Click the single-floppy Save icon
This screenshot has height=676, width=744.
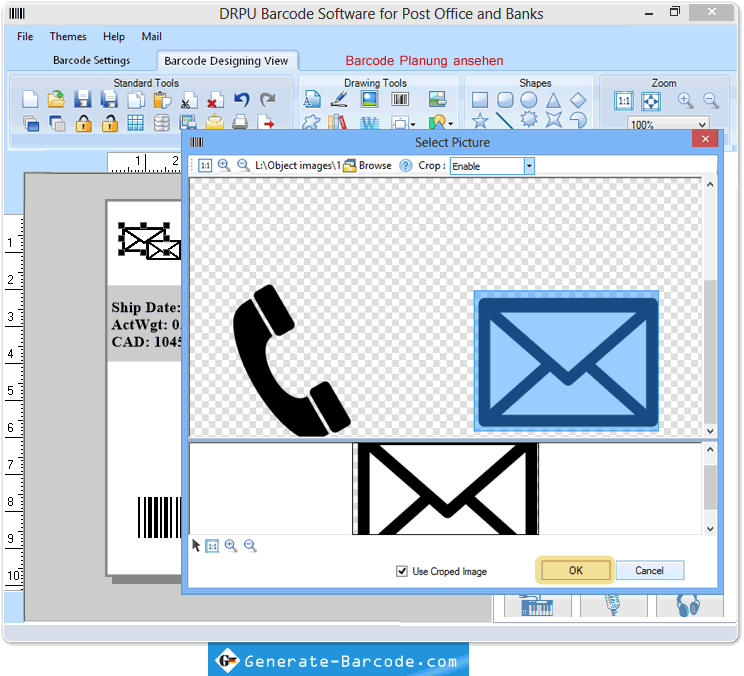[x=83, y=100]
